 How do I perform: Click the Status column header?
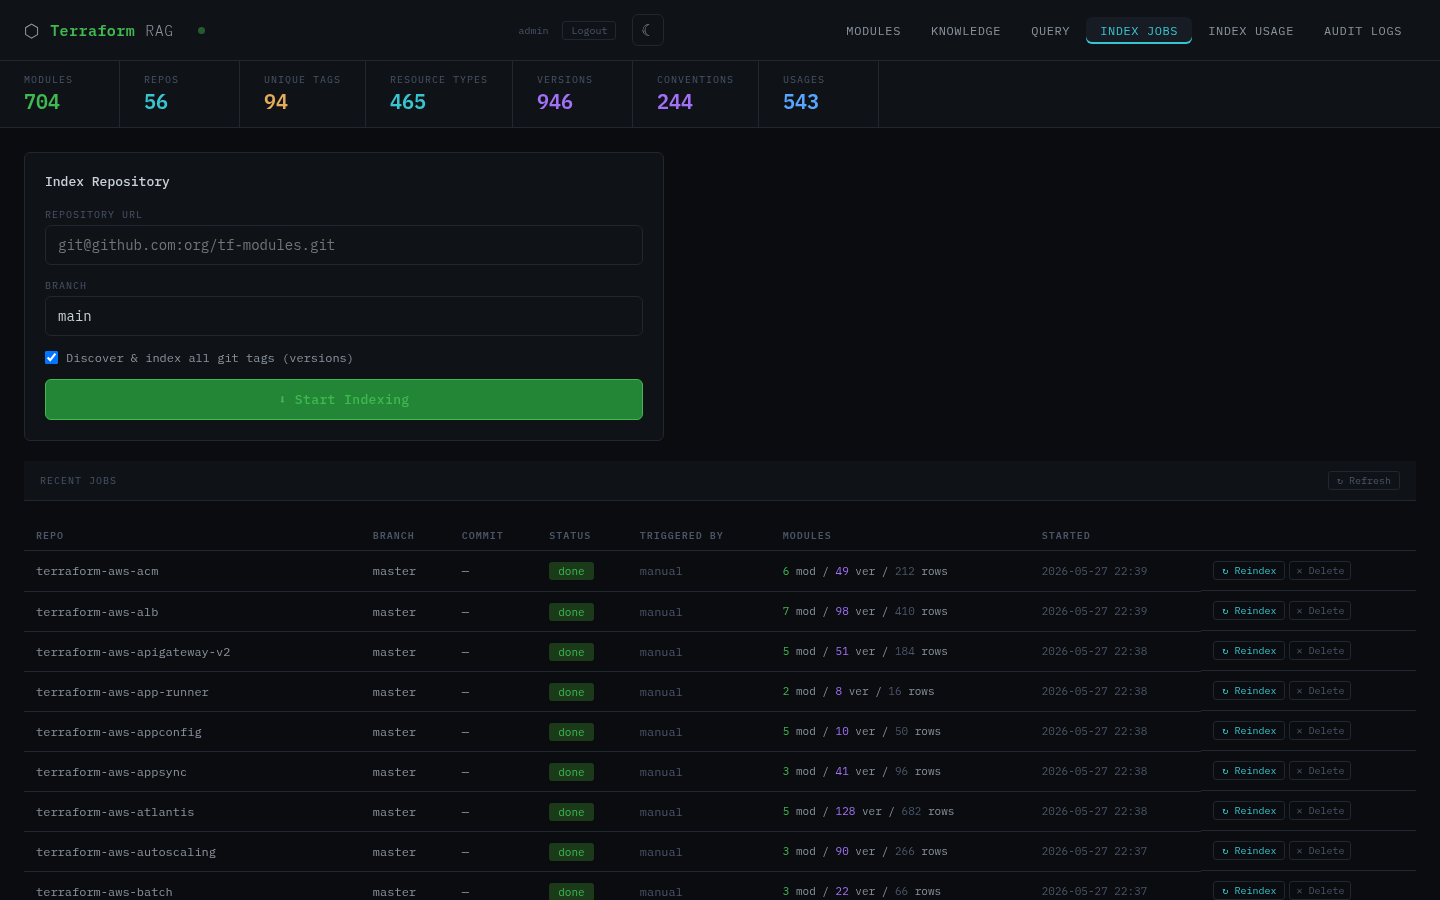(570, 536)
